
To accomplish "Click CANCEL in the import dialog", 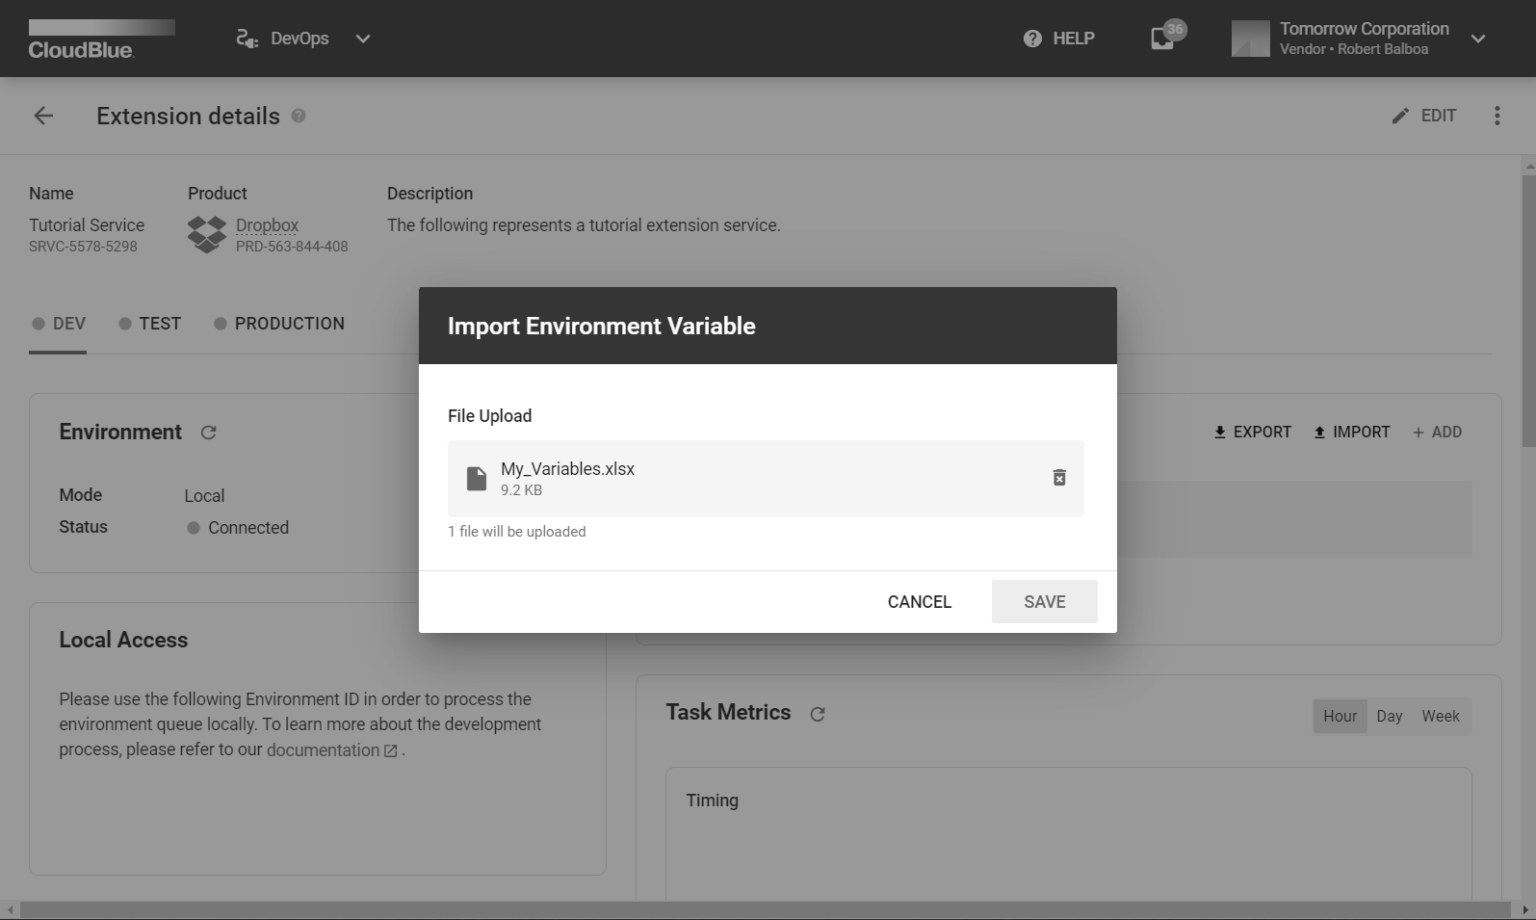I will tap(919, 602).
